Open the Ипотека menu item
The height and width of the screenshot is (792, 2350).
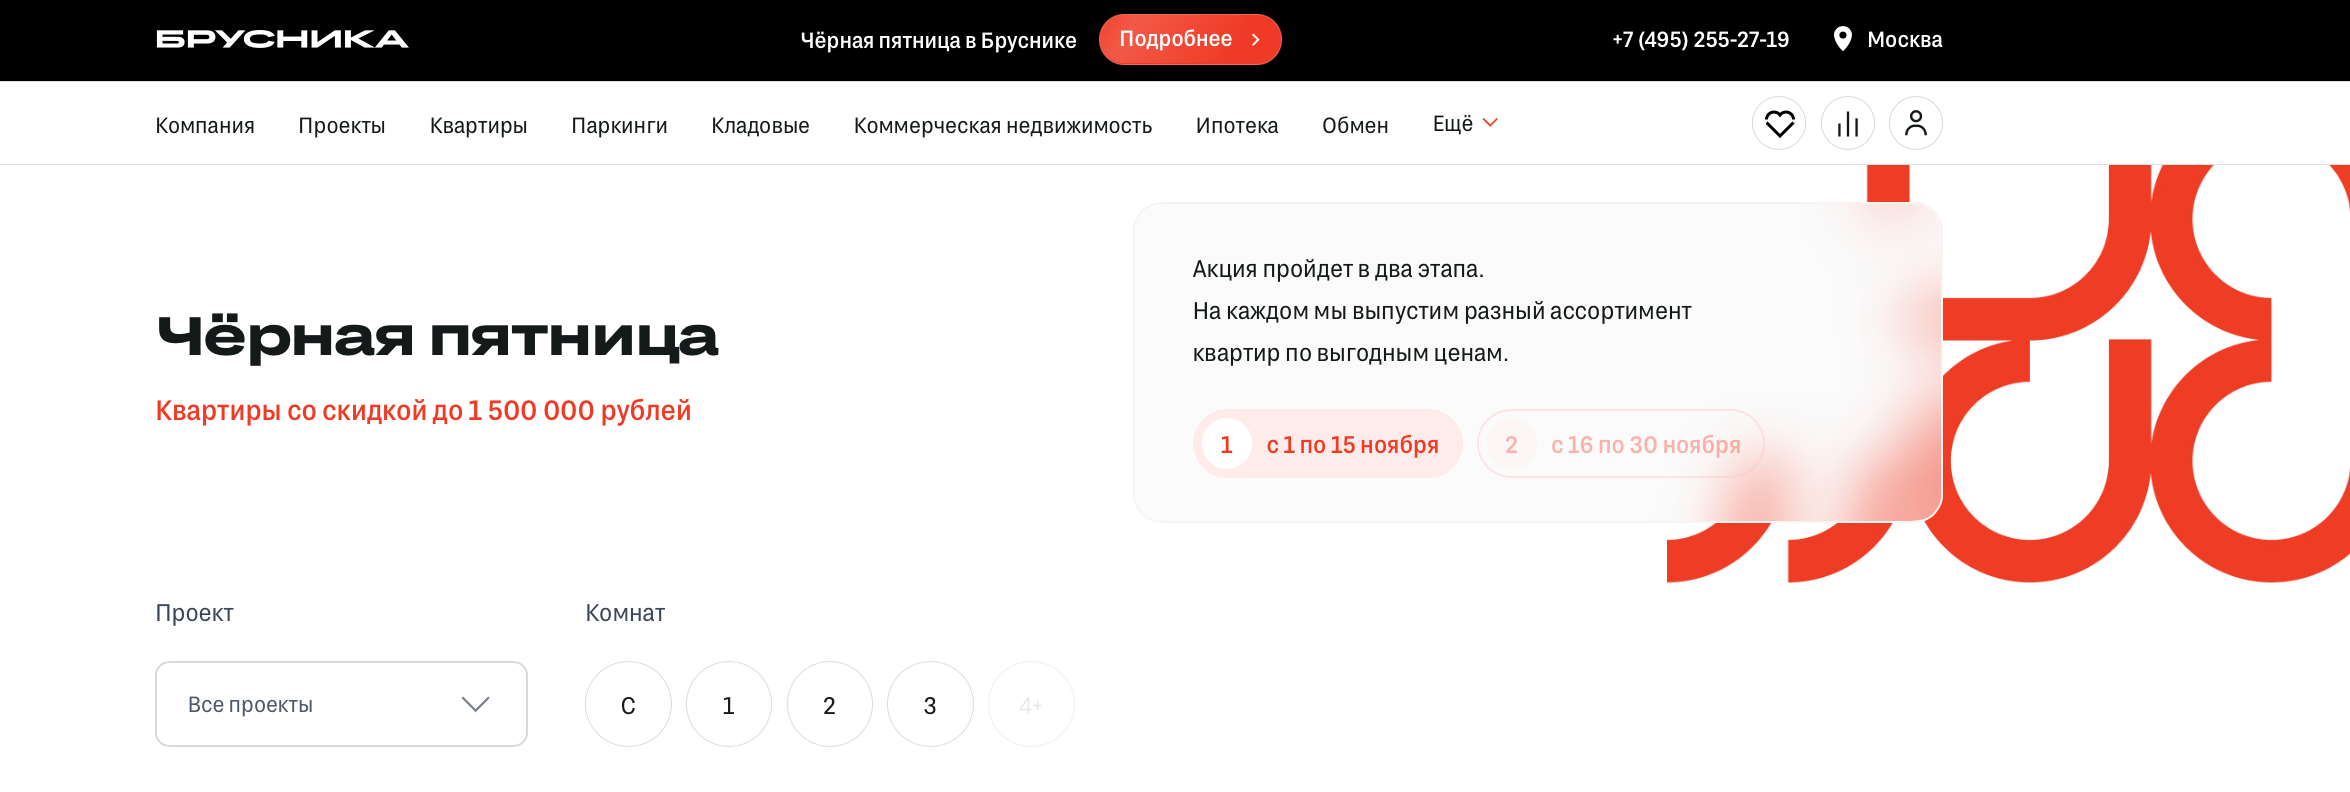[x=1237, y=125]
